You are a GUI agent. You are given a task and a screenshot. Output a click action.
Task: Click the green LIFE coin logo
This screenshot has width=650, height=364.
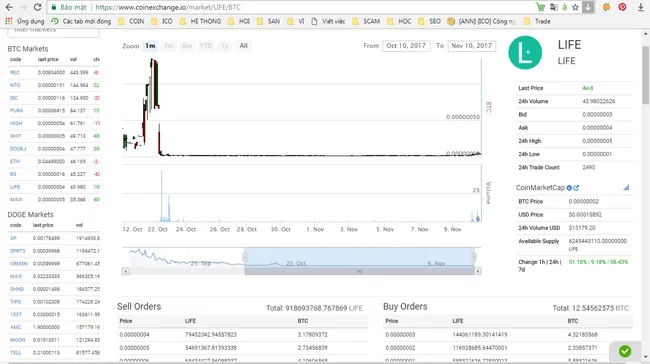525,53
